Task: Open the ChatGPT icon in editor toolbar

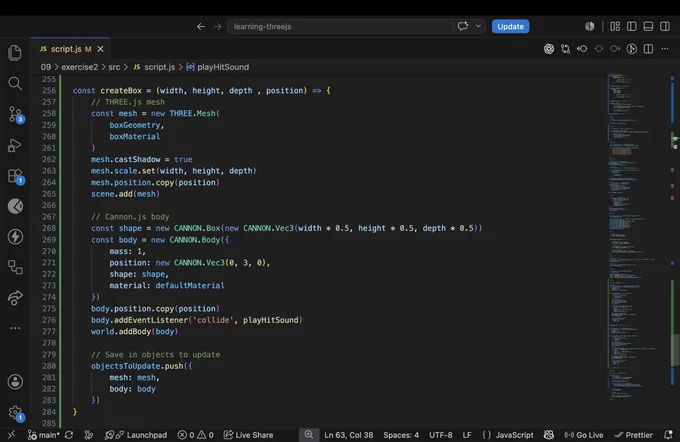Action: (x=549, y=49)
